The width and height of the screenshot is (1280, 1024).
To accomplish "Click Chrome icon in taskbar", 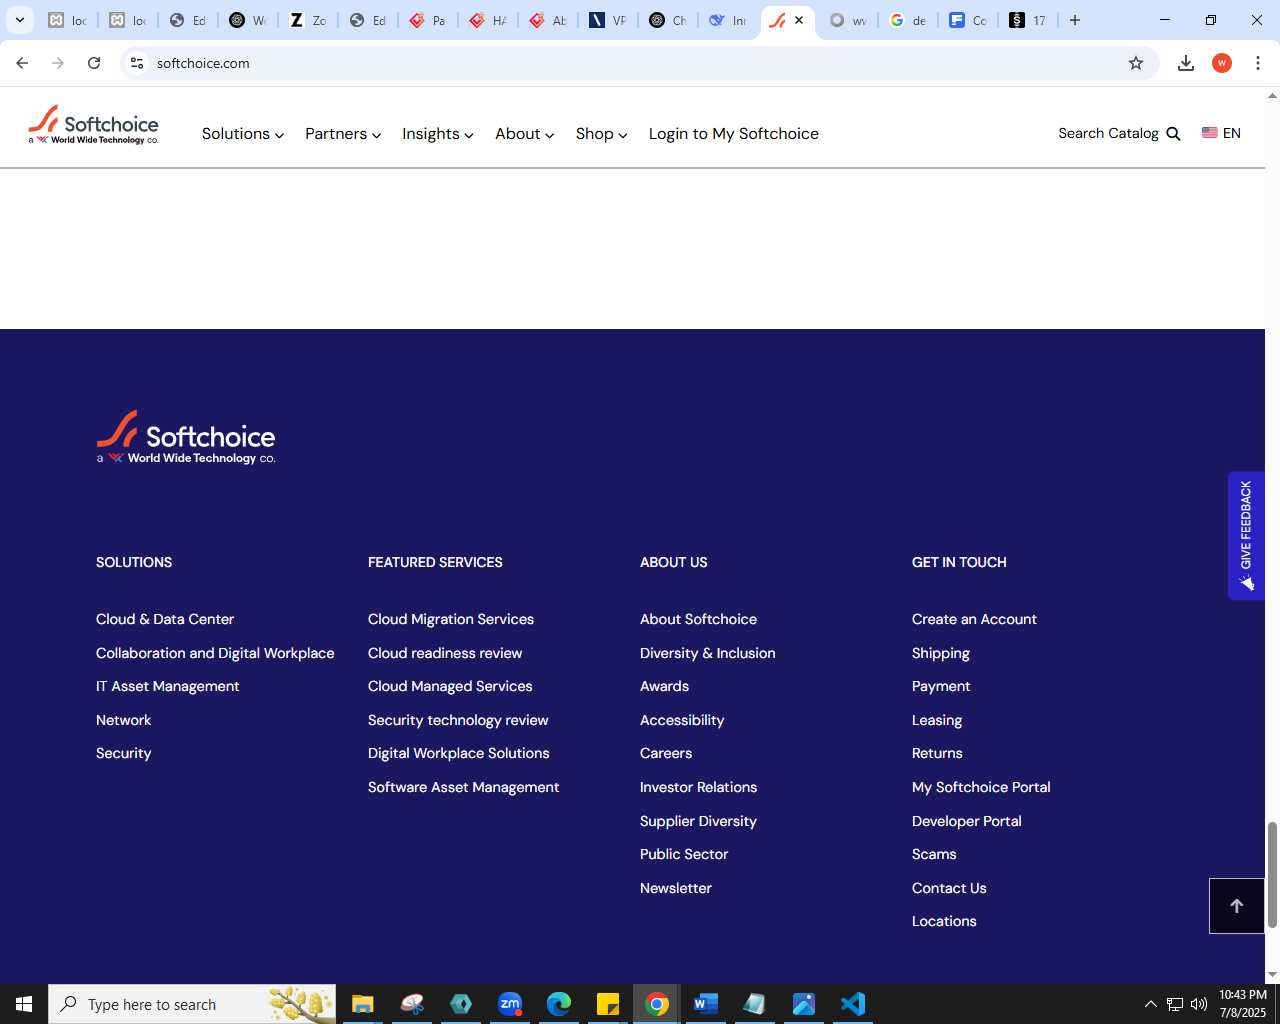I will pos(657,1004).
